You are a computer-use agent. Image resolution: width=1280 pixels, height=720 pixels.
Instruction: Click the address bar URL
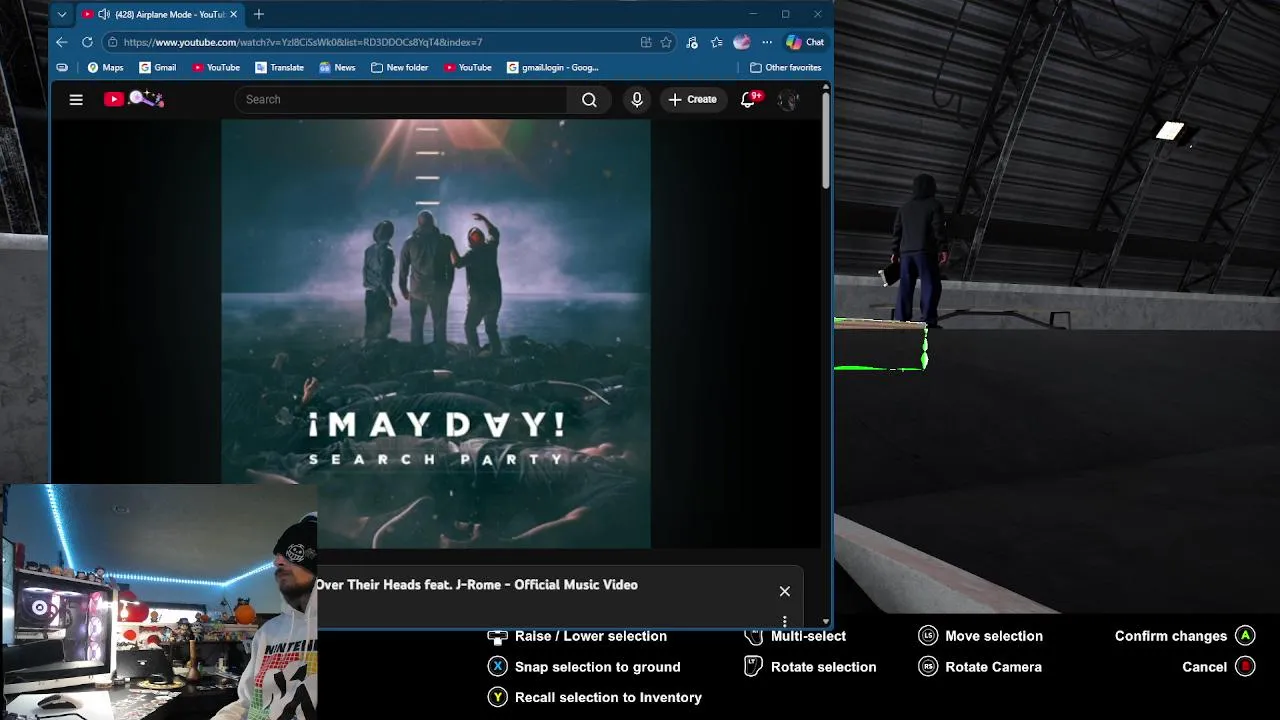pyautogui.click(x=303, y=42)
